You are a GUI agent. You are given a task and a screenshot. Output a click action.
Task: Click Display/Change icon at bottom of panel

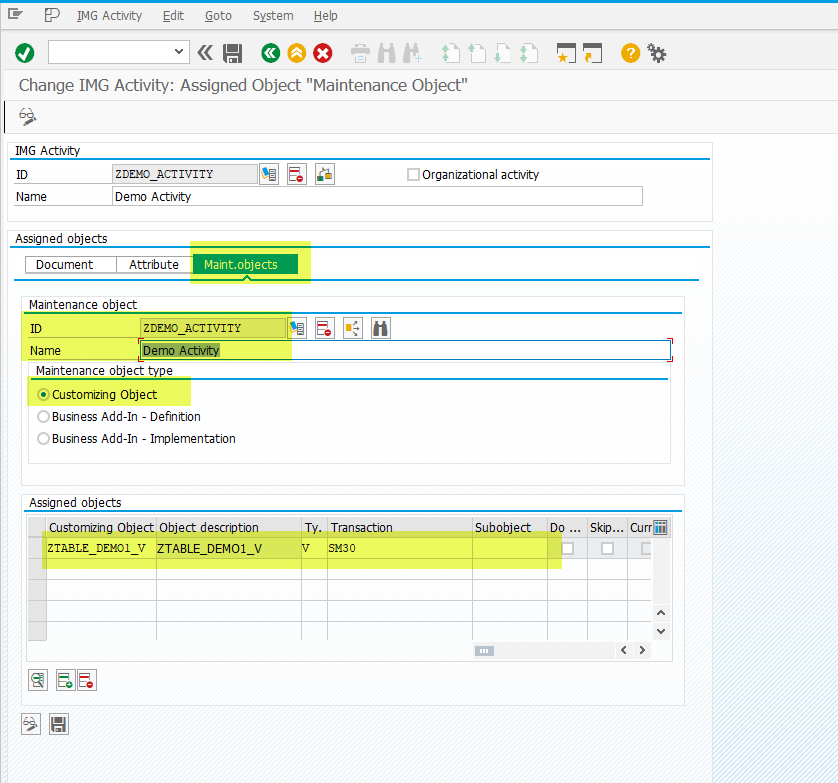31,724
